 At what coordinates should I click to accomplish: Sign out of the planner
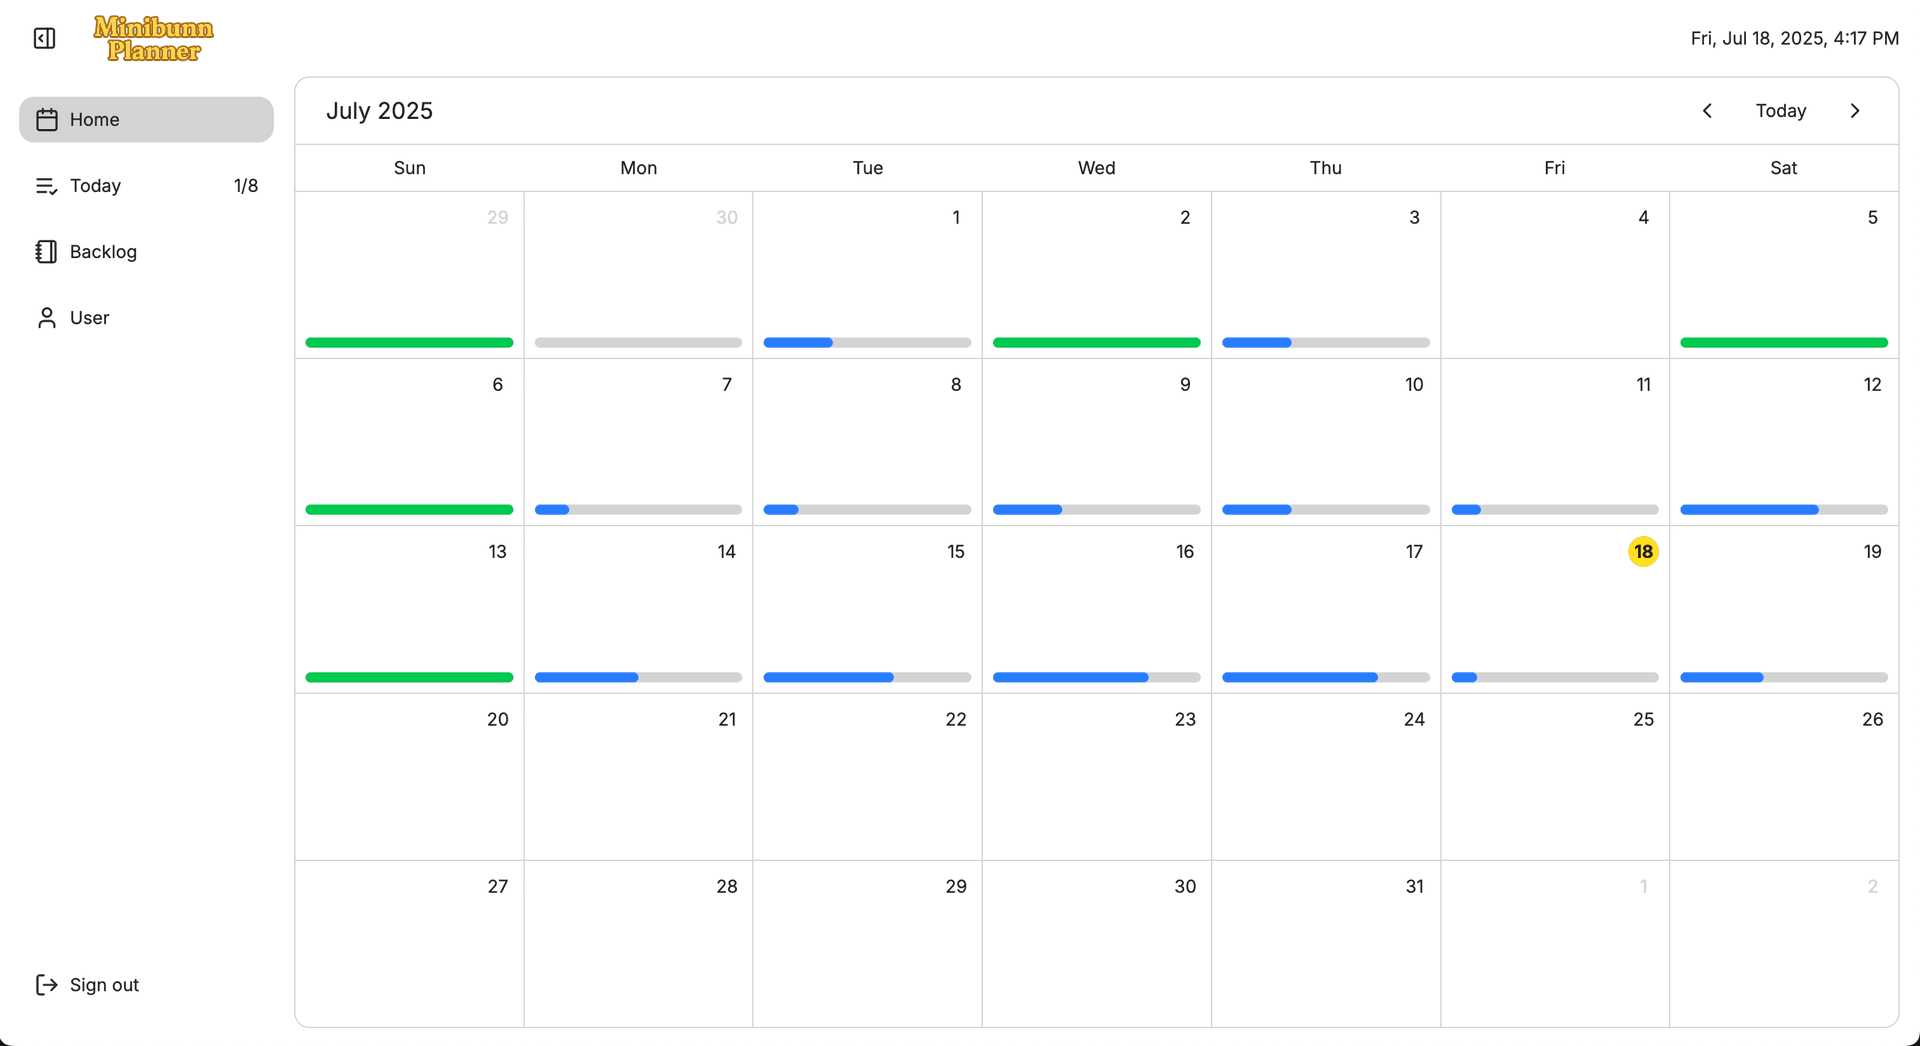pyautogui.click(x=104, y=985)
